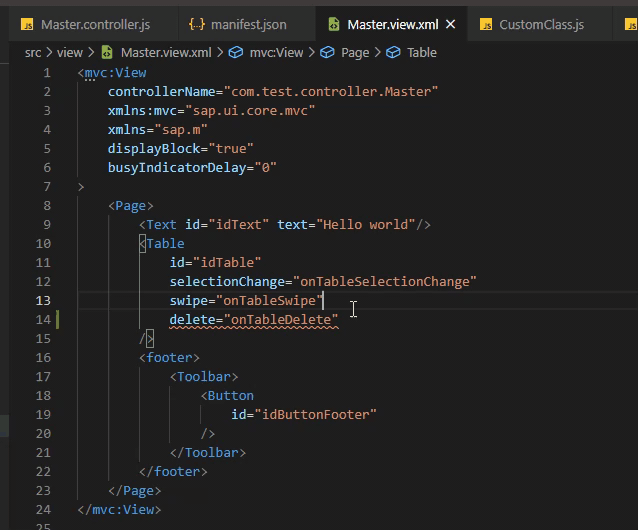Open the CustomClass.js tab

540,25
